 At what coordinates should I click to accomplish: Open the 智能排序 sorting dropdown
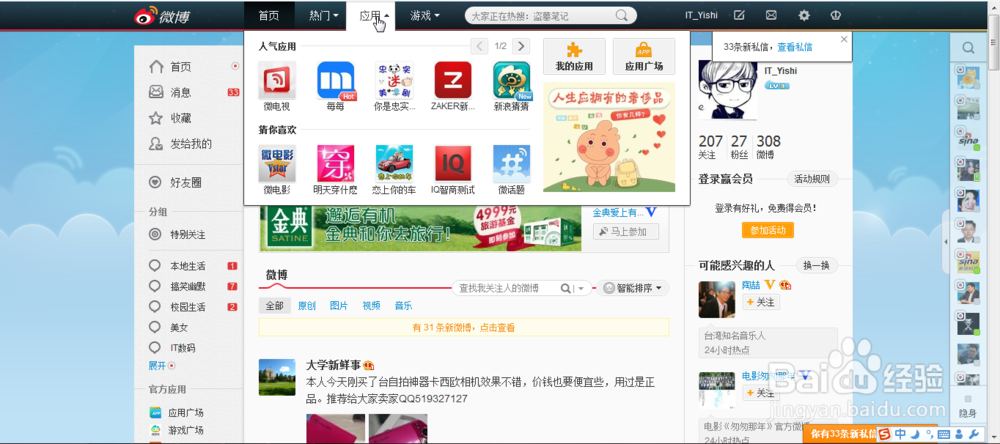point(635,288)
